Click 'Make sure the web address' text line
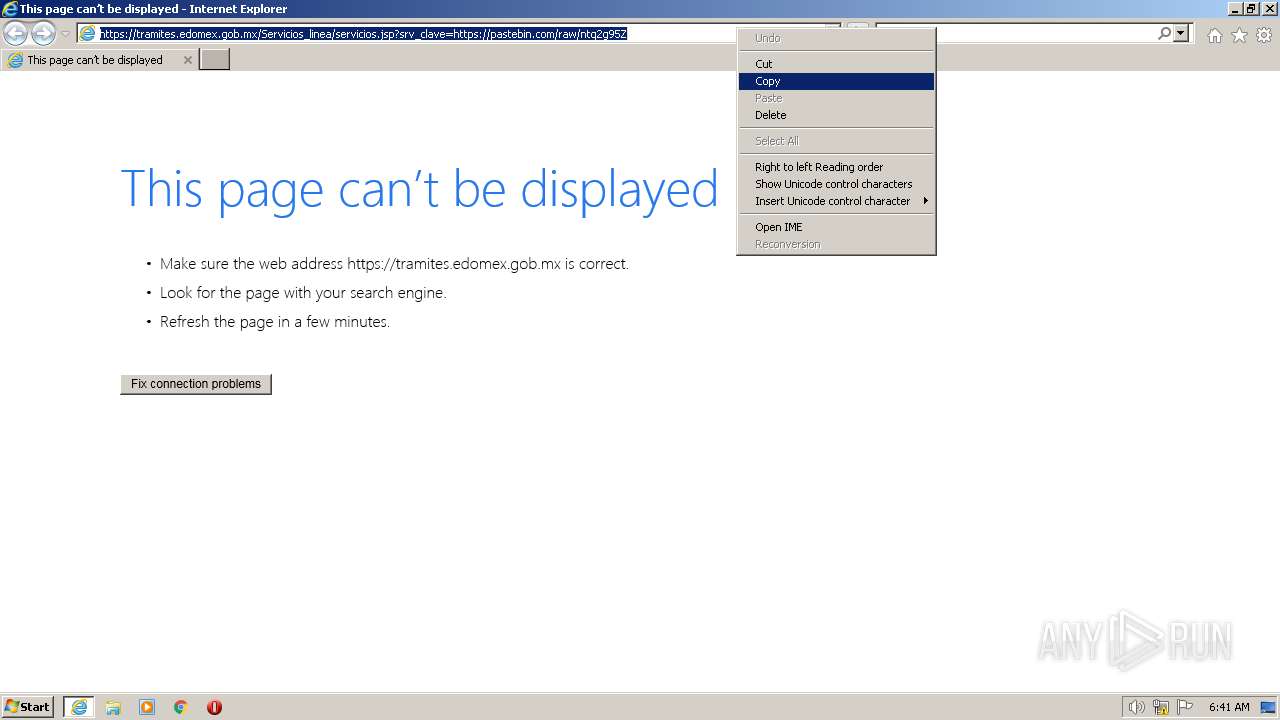The width and height of the screenshot is (1280, 720). [394, 264]
